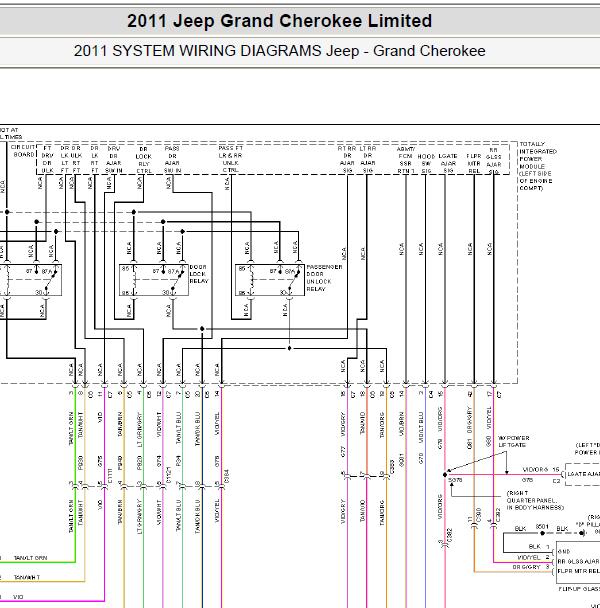Click the "DRV DR AJAR SW IN" pin label
Image resolution: width=600 pixels, height=608 pixels.
(x=114, y=160)
